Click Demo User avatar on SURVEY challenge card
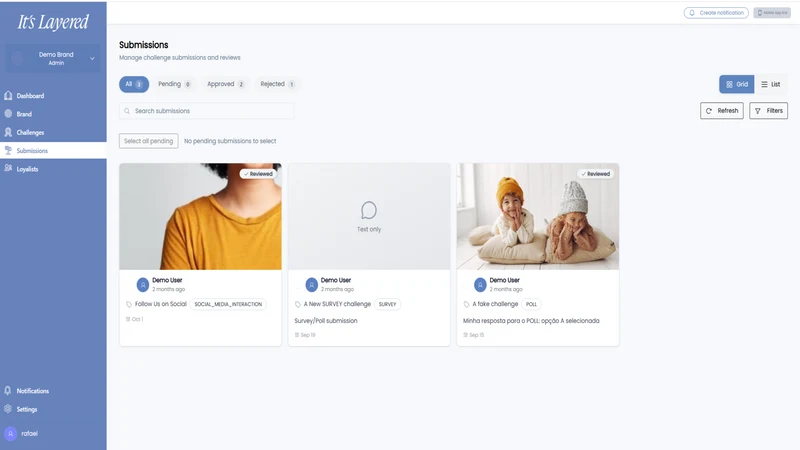This screenshot has width=800, height=450. (x=311, y=285)
